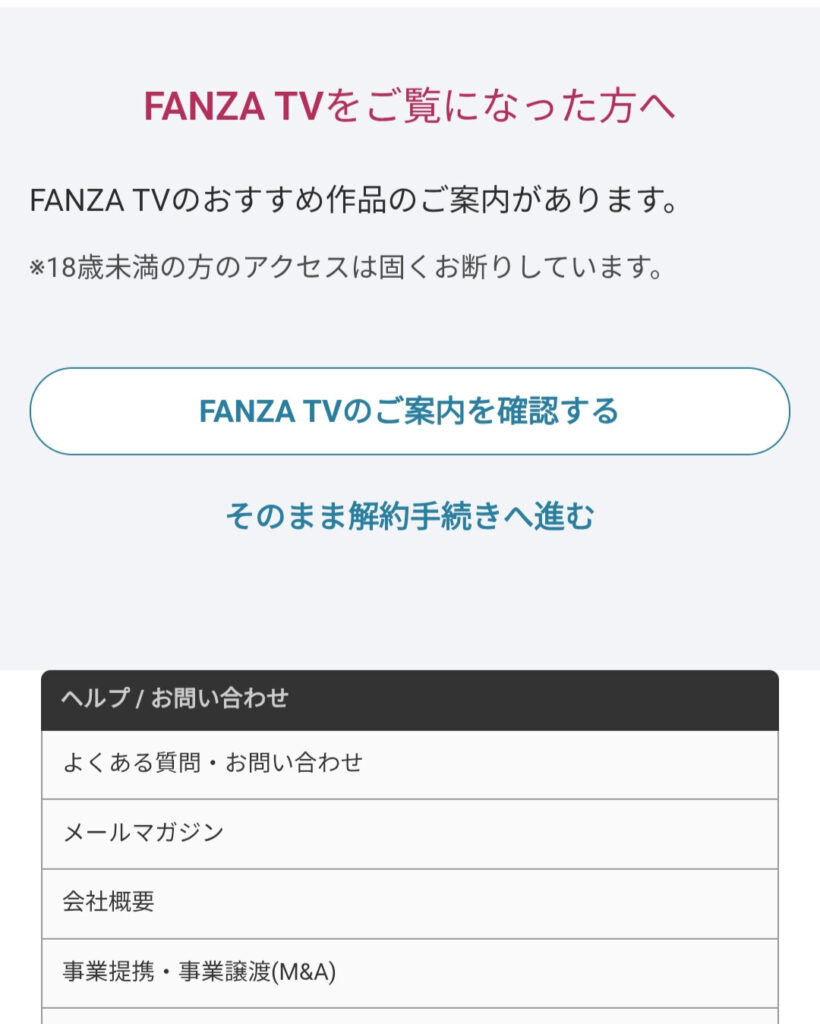Click the 18歳未満 access restriction notice
The width and height of the screenshot is (820, 1024).
(x=347, y=269)
